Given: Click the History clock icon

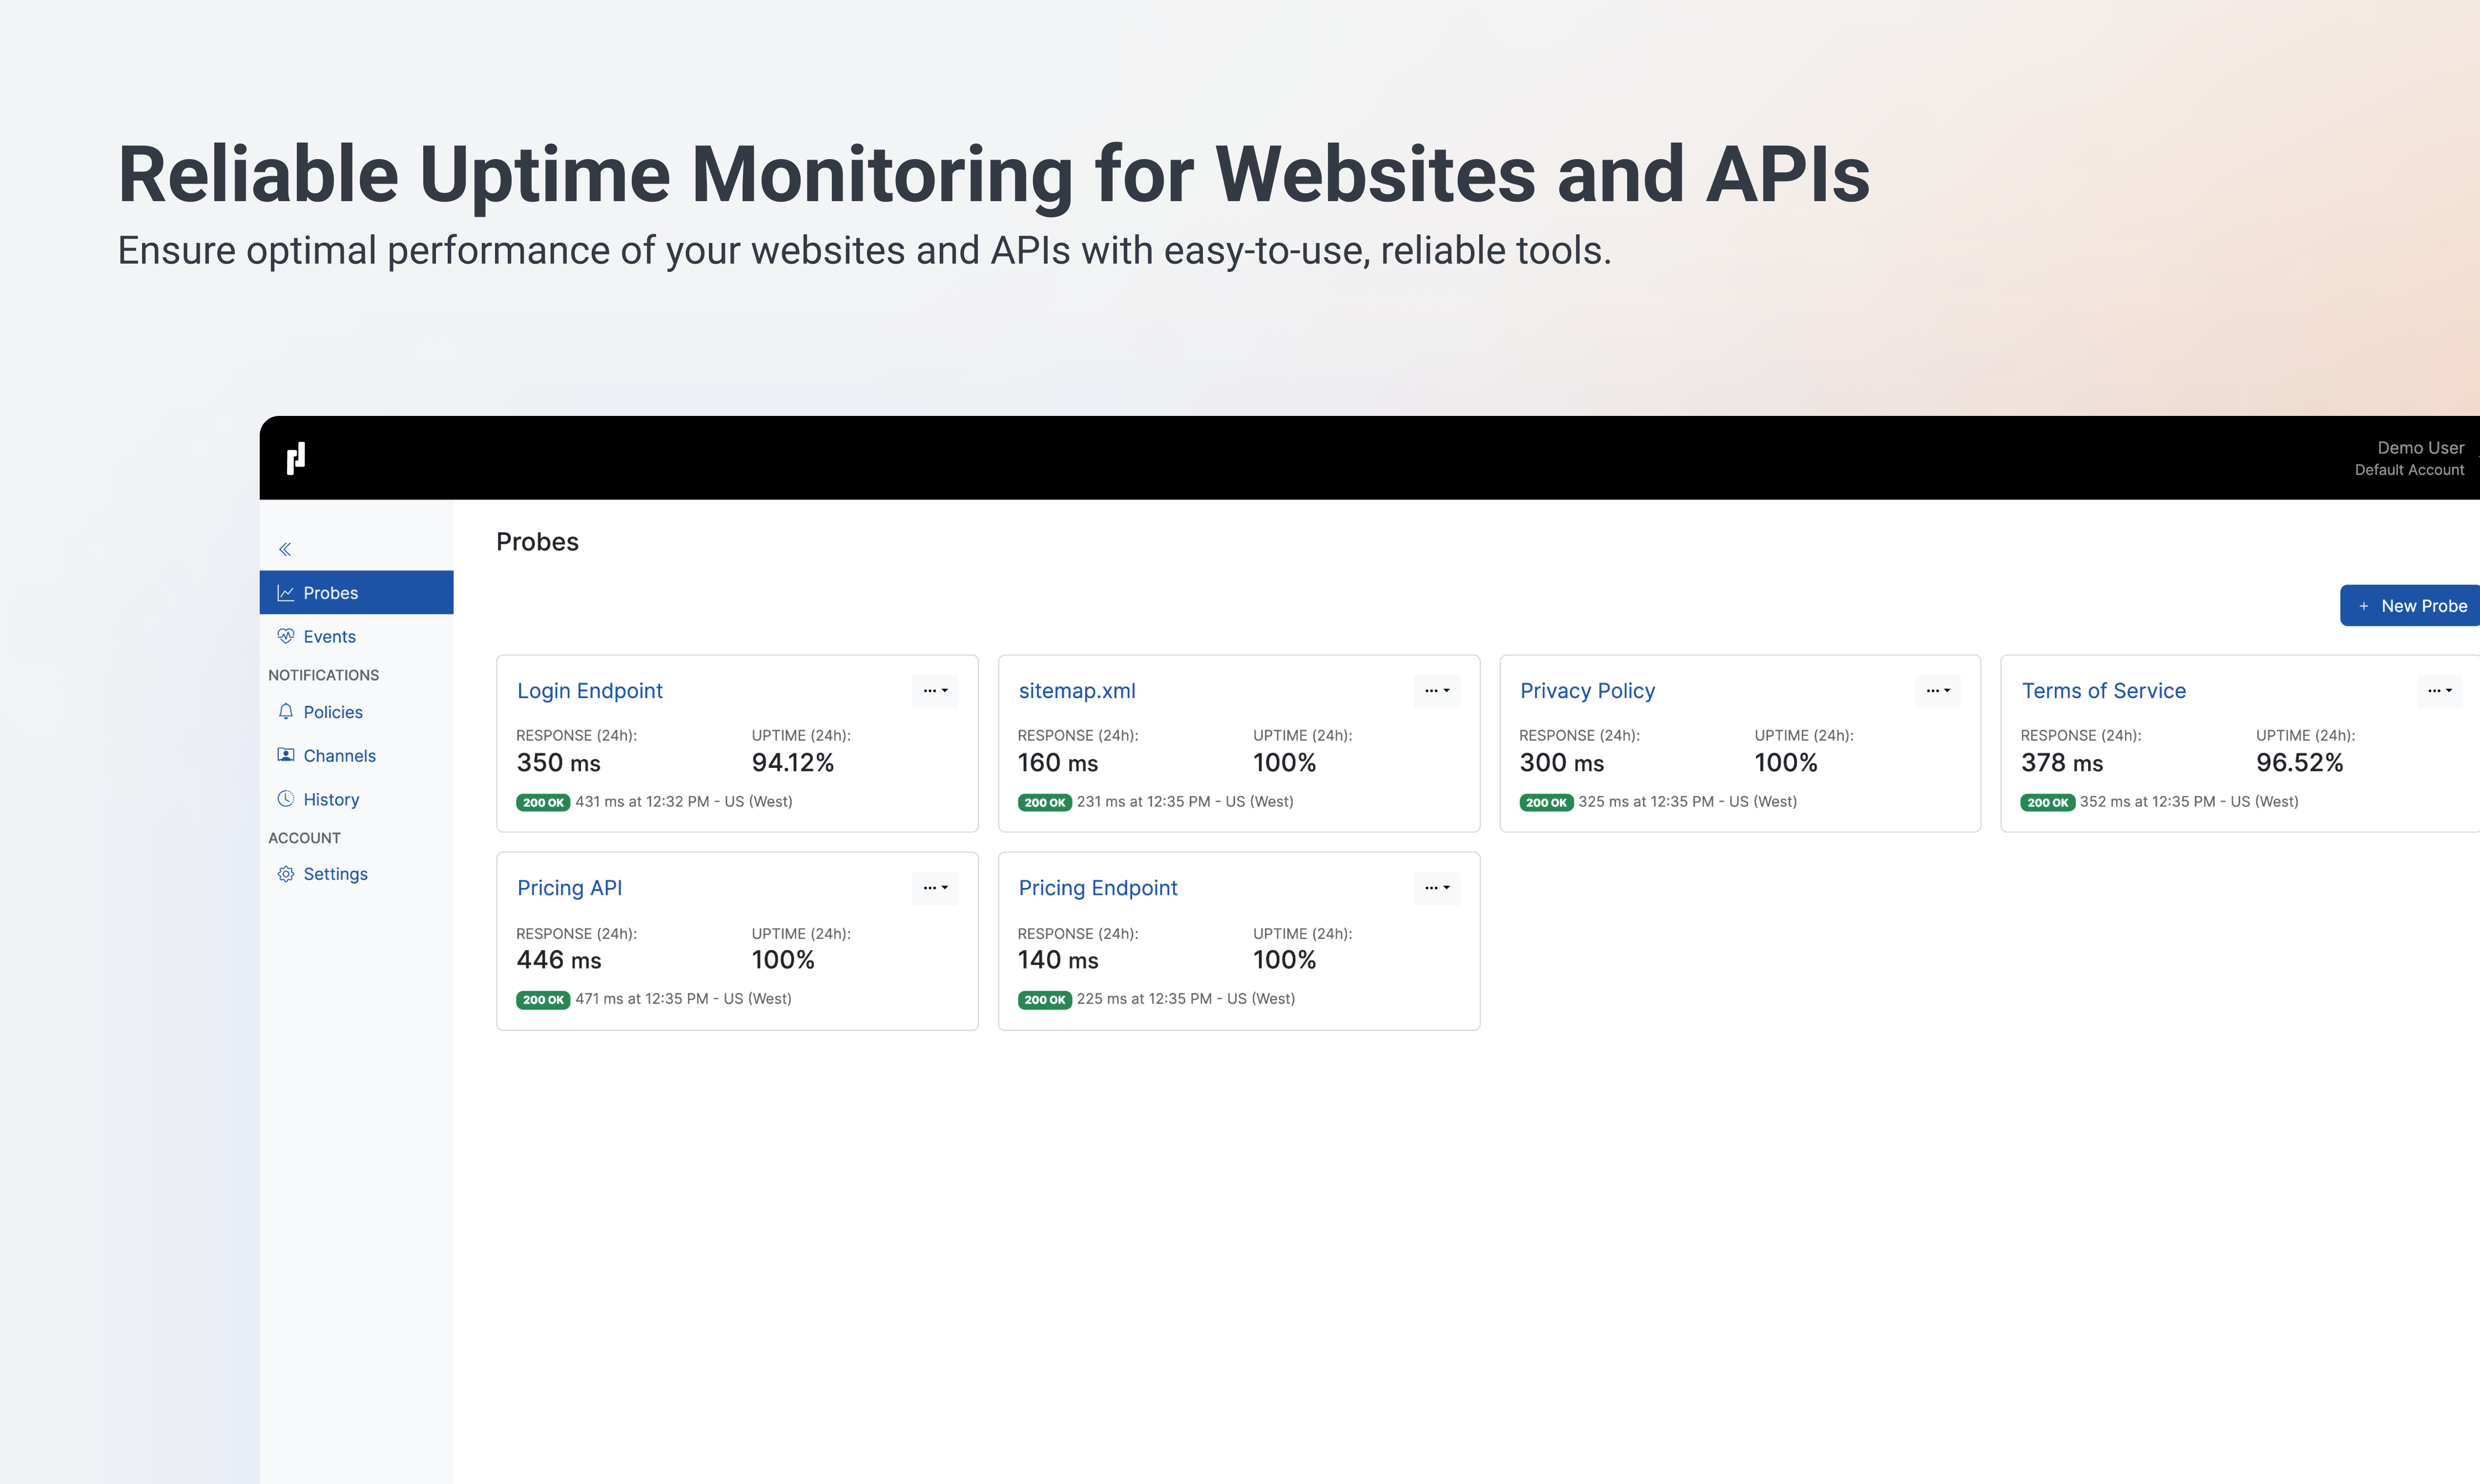Looking at the screenshot, I should pos(286,799).
